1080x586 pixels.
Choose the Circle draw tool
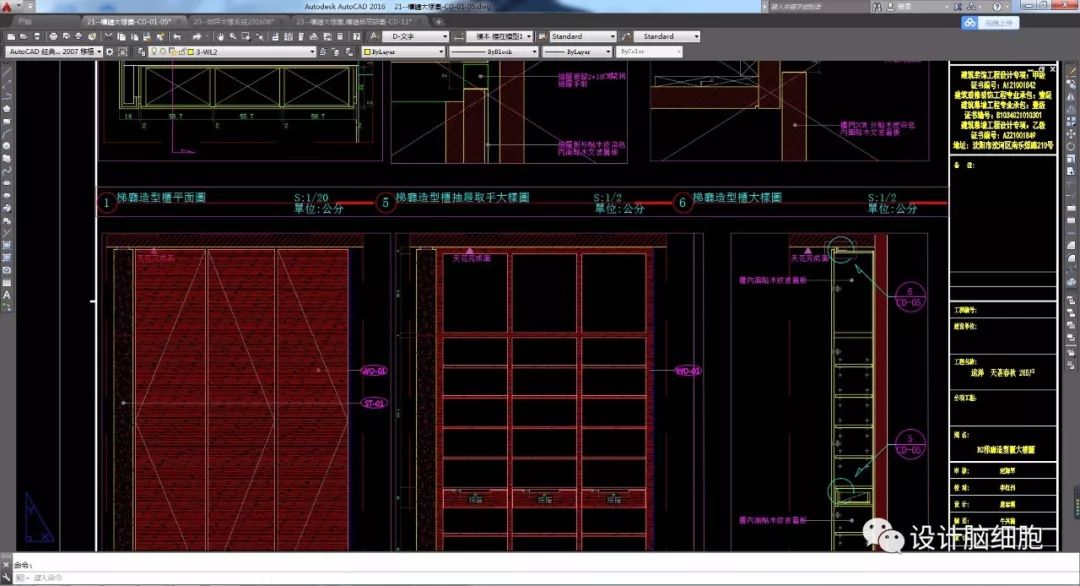click(7, 146)
